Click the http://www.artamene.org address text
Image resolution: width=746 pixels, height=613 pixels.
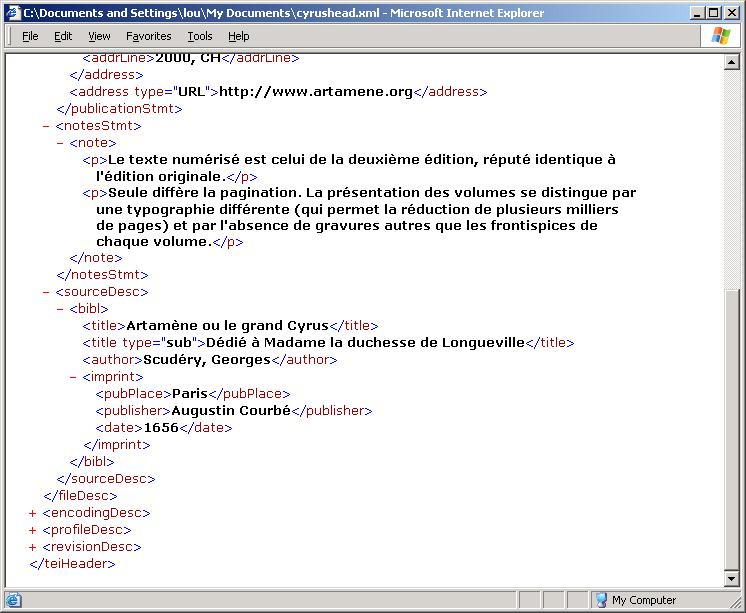[316, 92]
